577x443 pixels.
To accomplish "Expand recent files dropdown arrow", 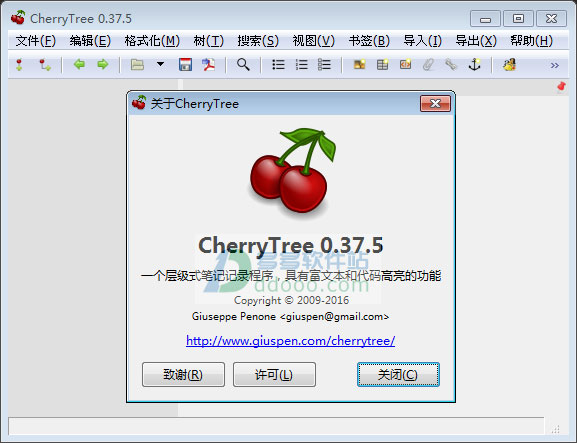I will pos(160,64).
